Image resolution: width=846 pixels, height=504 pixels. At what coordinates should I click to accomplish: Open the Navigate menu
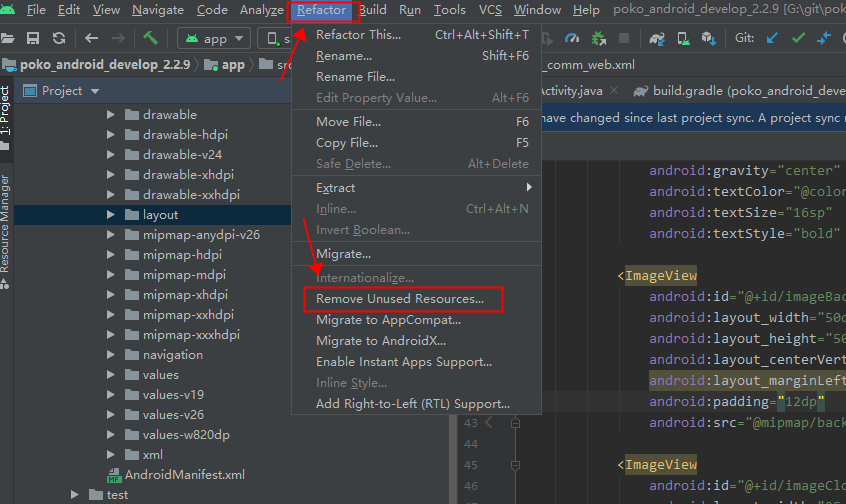point(158,10)
